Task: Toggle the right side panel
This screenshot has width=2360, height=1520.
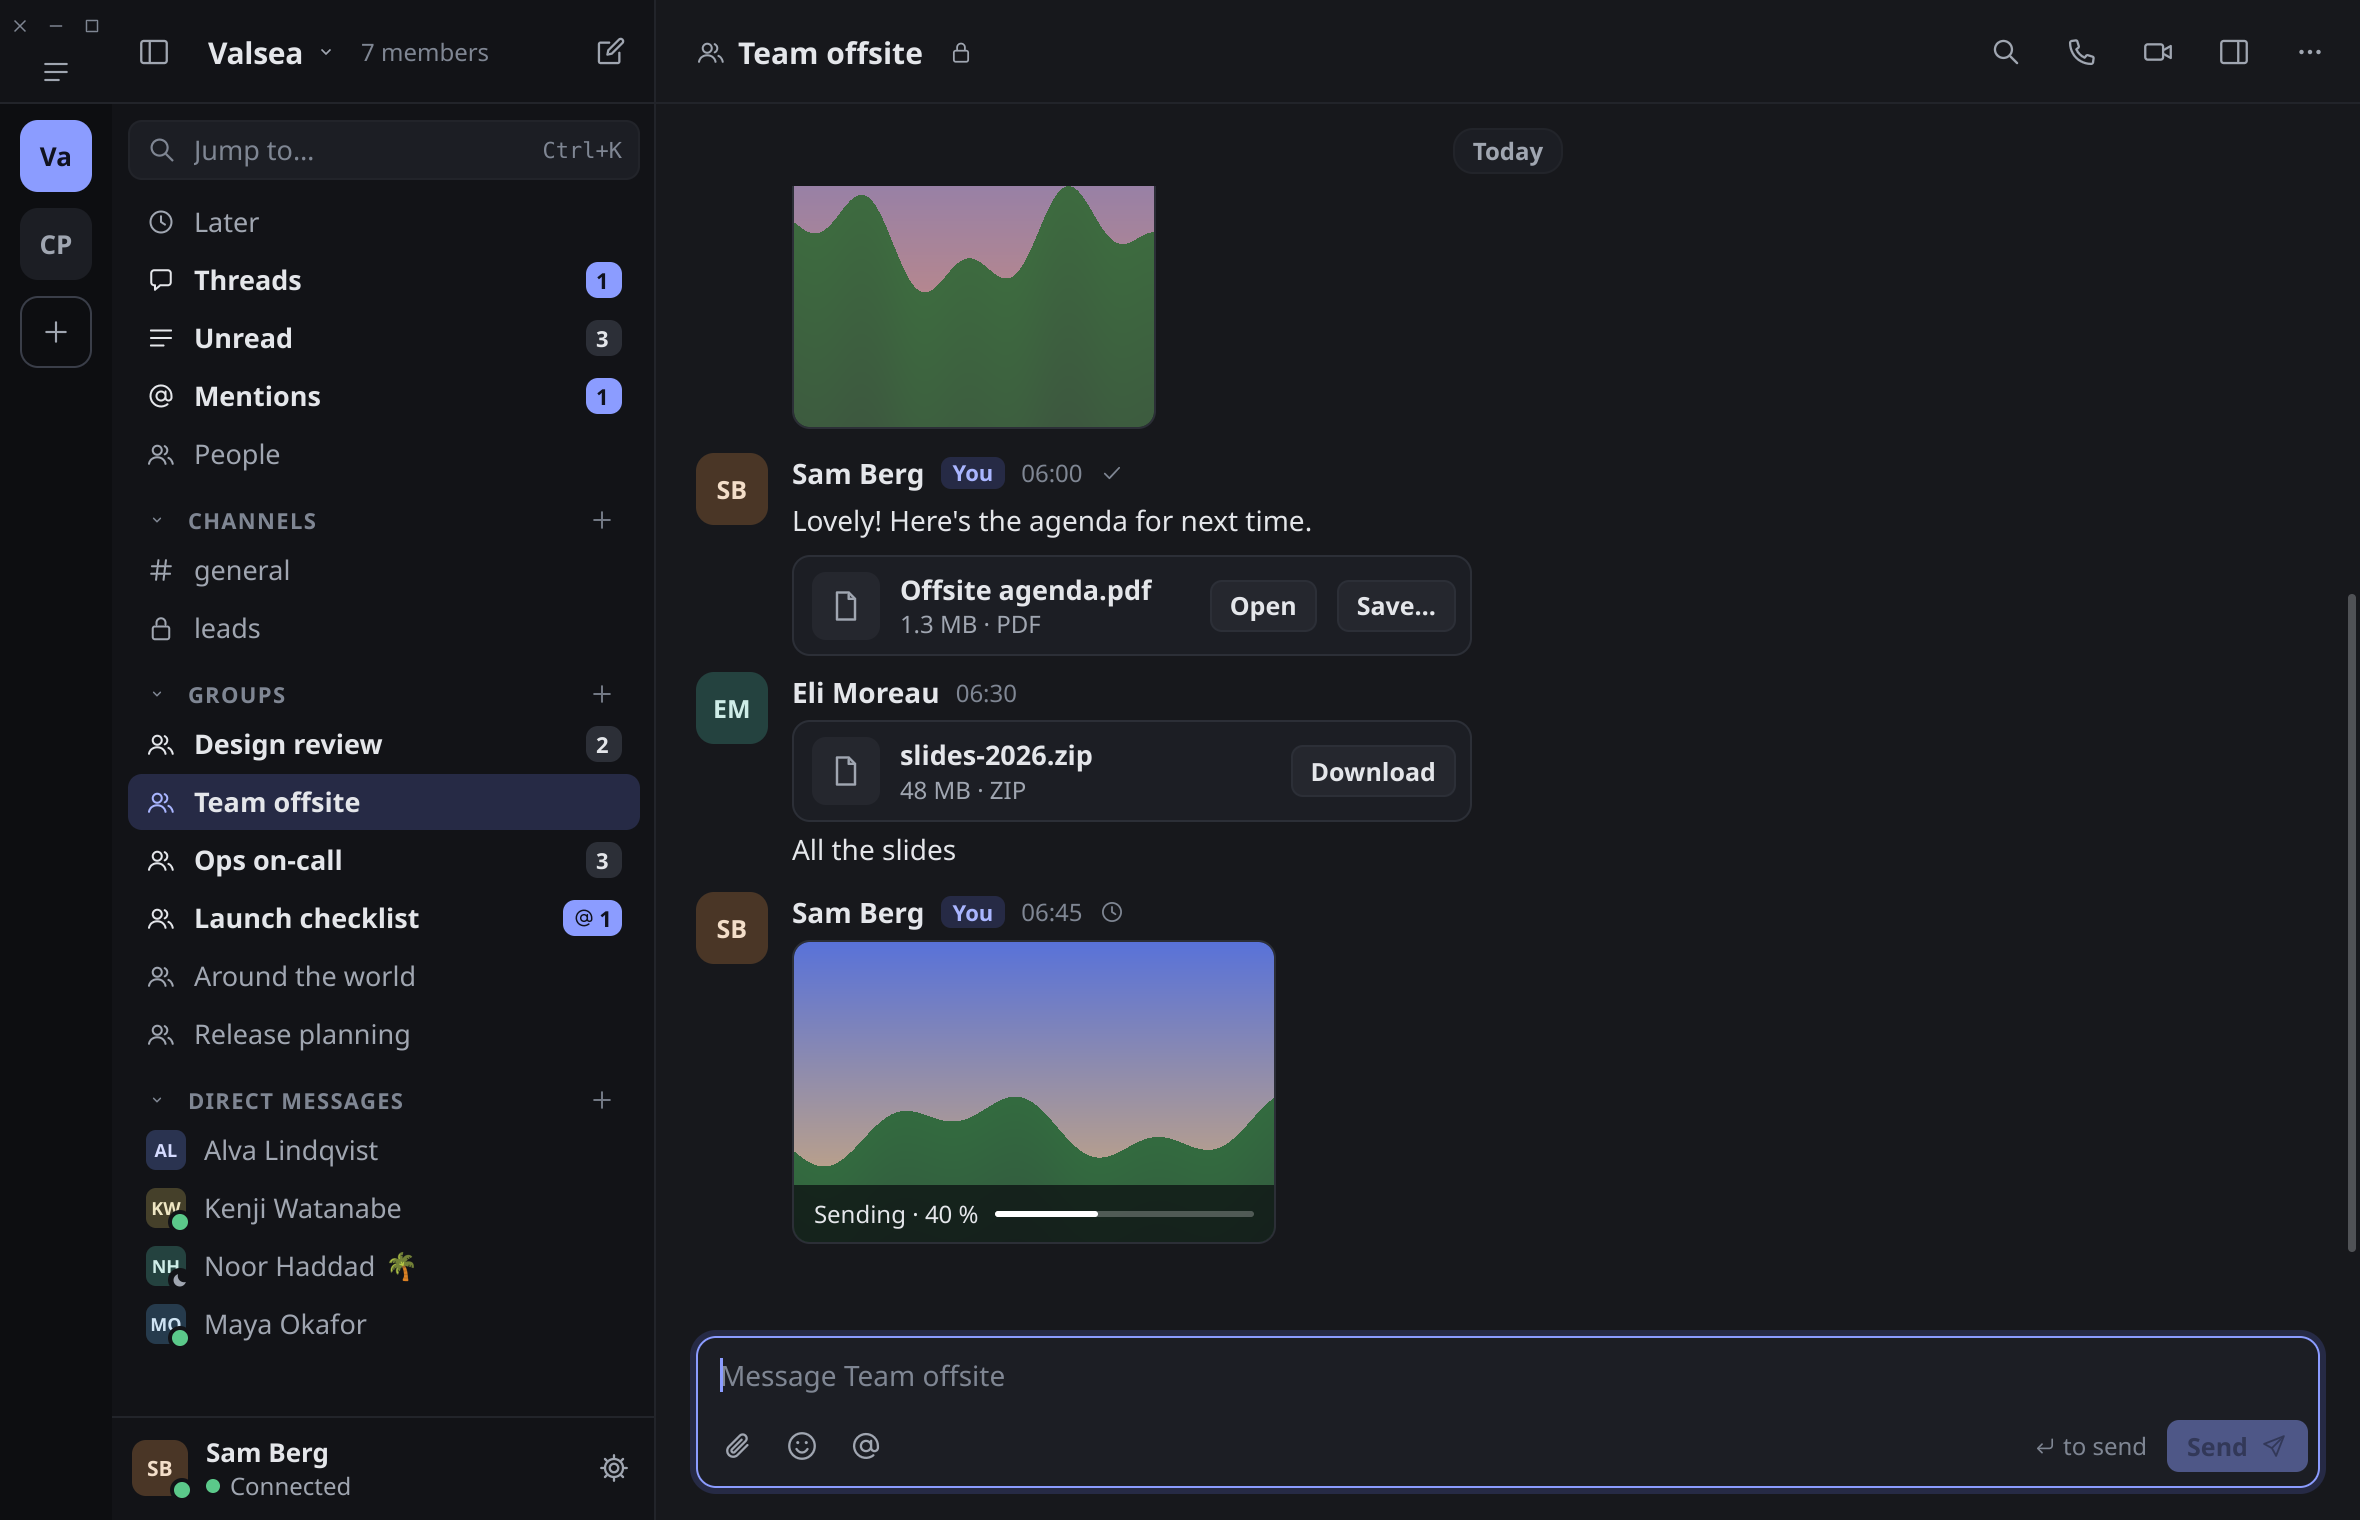Action: tap(2233, 52)
